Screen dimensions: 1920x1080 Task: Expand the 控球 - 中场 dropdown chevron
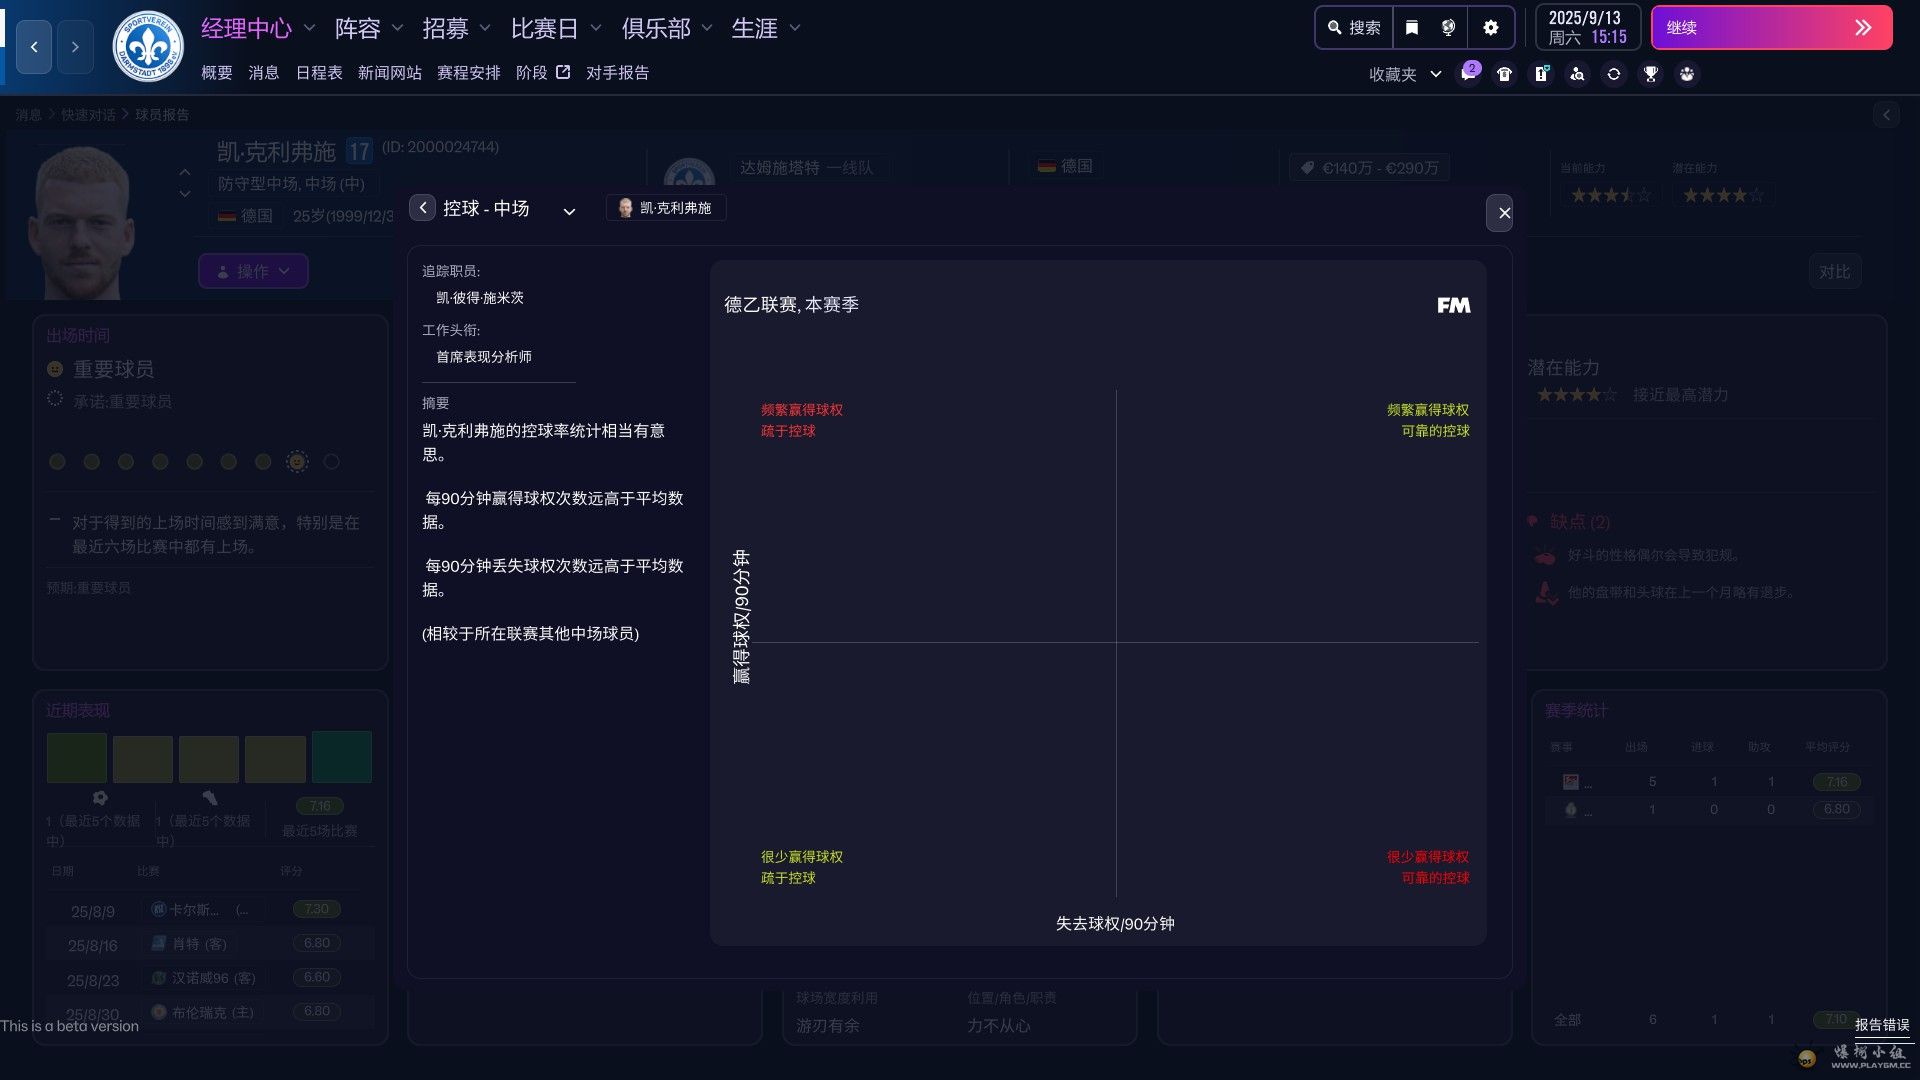point(569,211)
